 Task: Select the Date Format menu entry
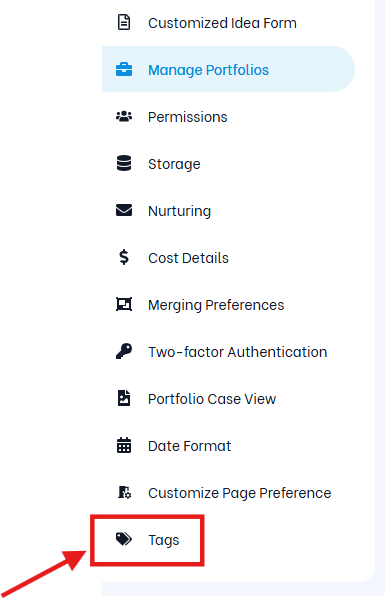(x=228, y=445)
